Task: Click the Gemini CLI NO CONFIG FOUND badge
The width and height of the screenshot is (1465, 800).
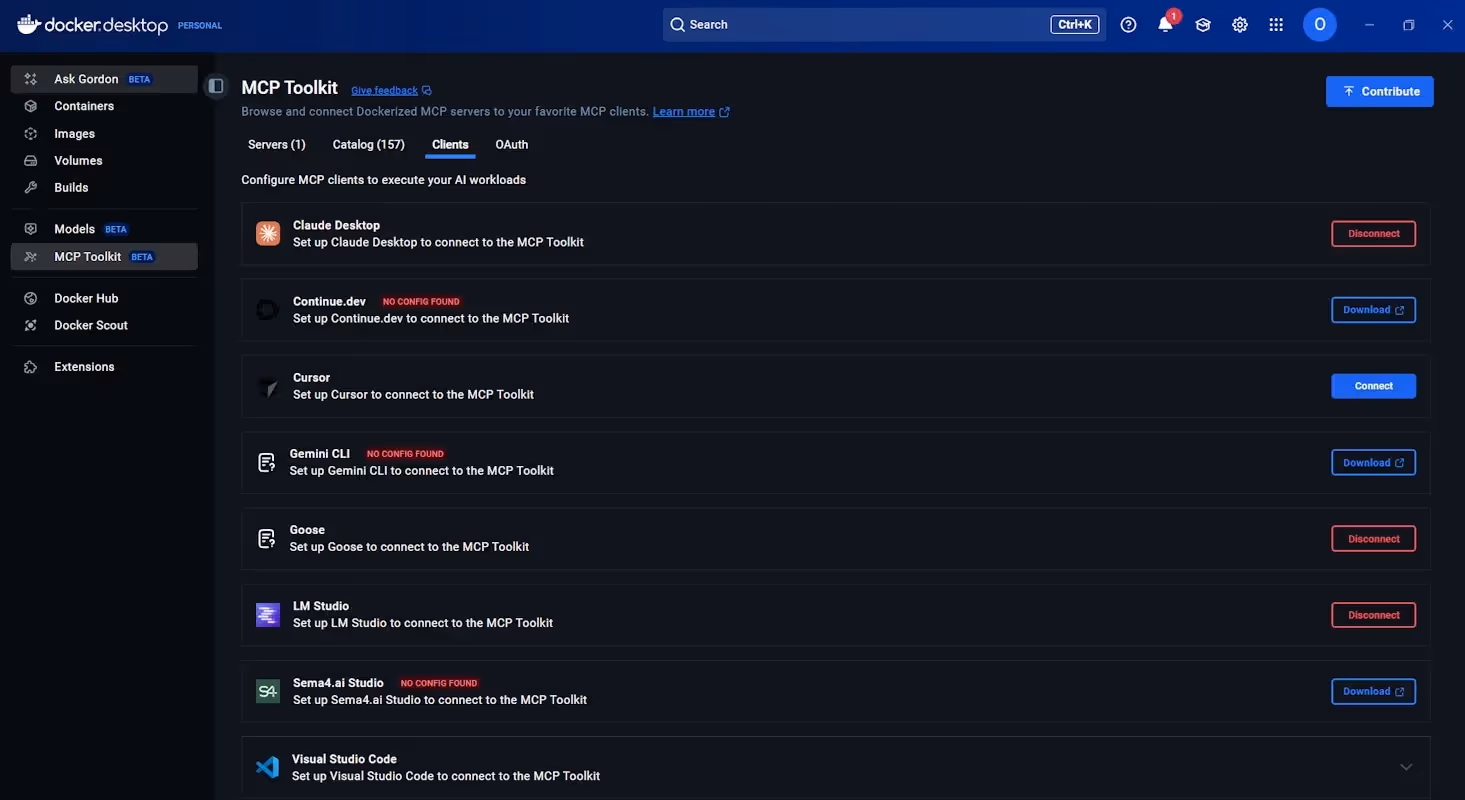Action: coord(405,454)
